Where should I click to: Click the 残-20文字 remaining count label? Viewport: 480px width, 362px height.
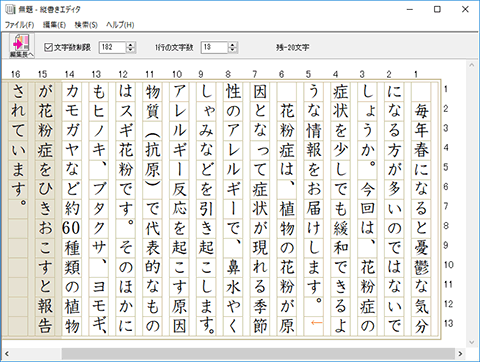click(x=292, y=48)
